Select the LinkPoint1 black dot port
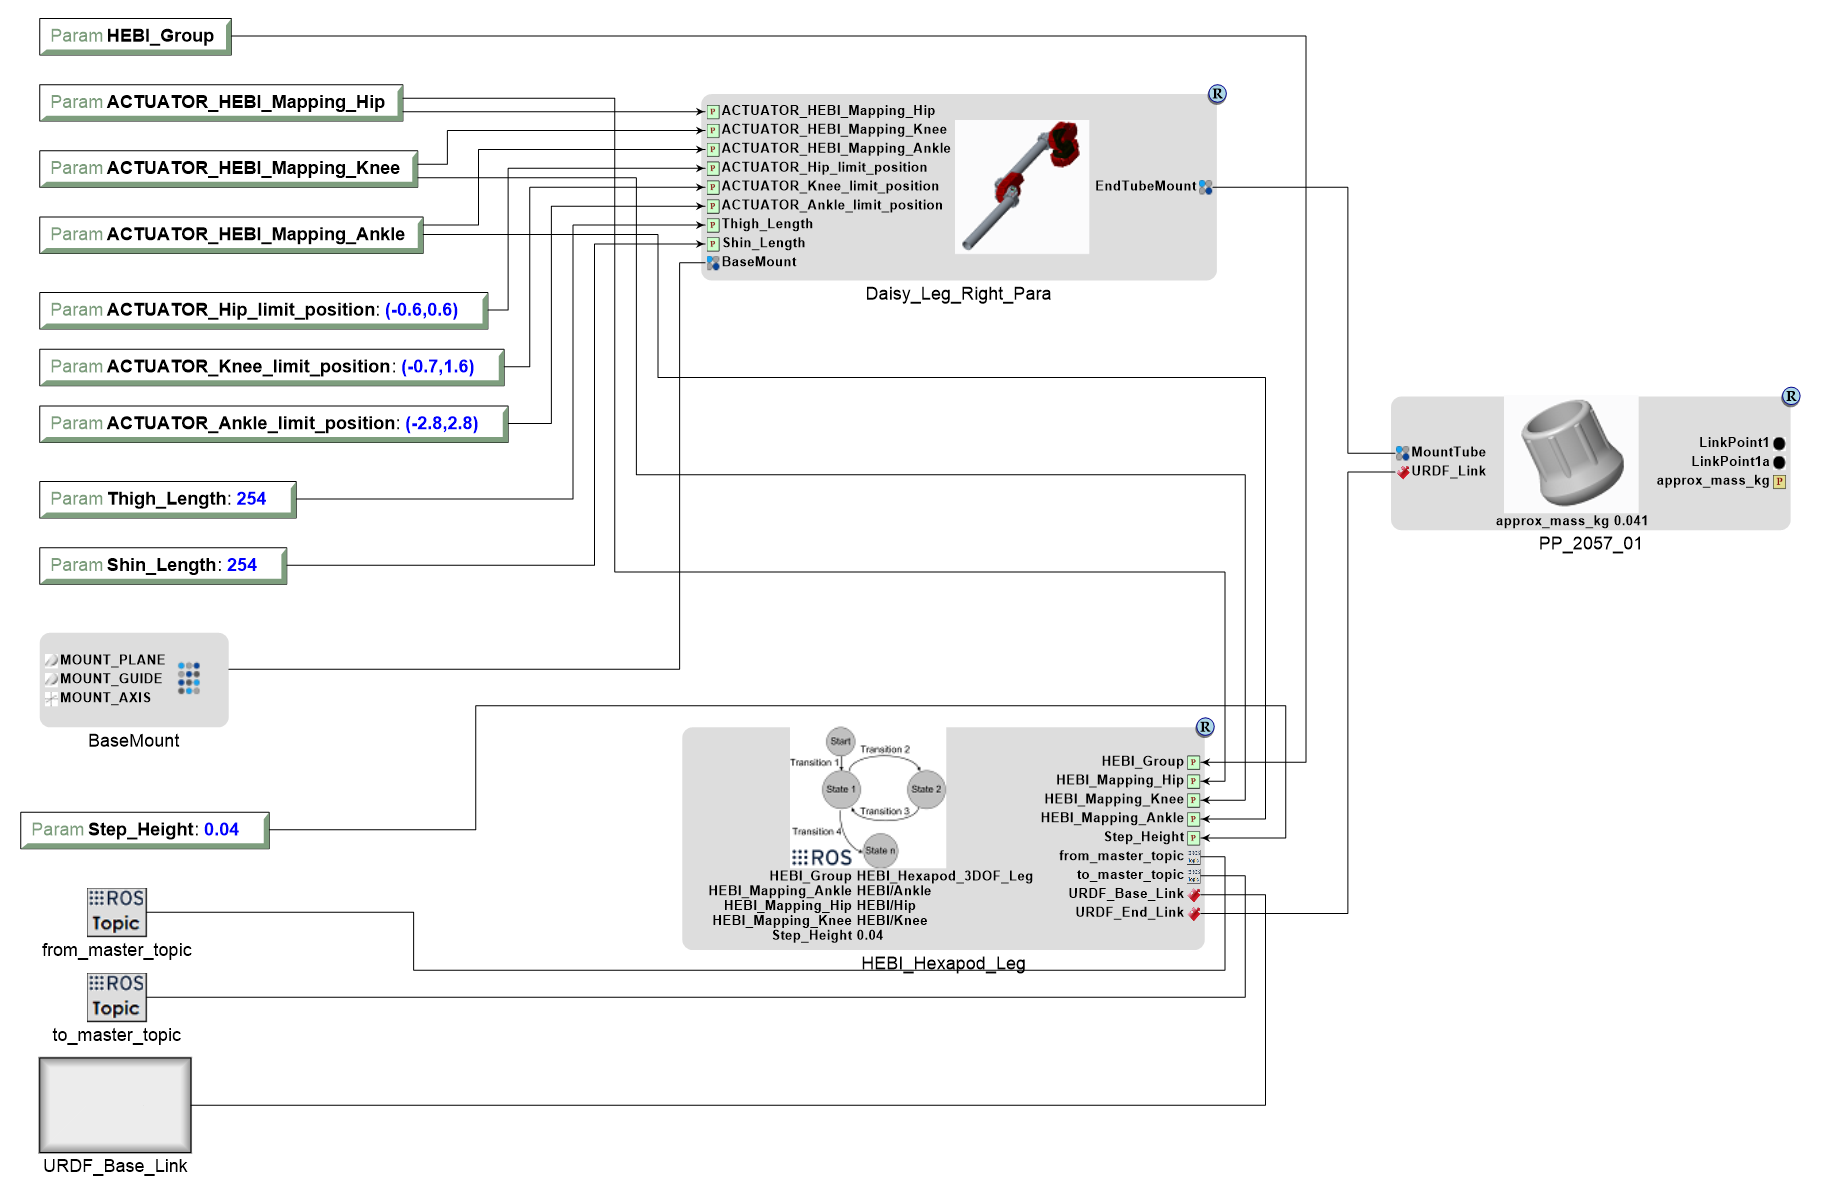This screenshot has height=1199, width=1827. click(x=1779, y=443)
